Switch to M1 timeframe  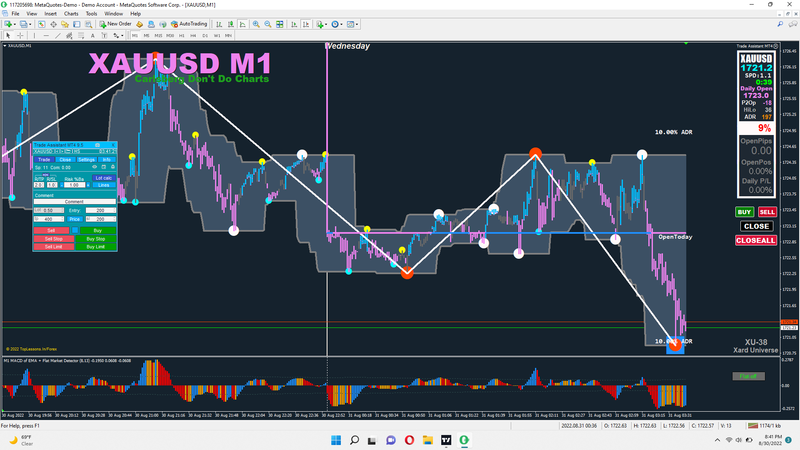point(135,36)
